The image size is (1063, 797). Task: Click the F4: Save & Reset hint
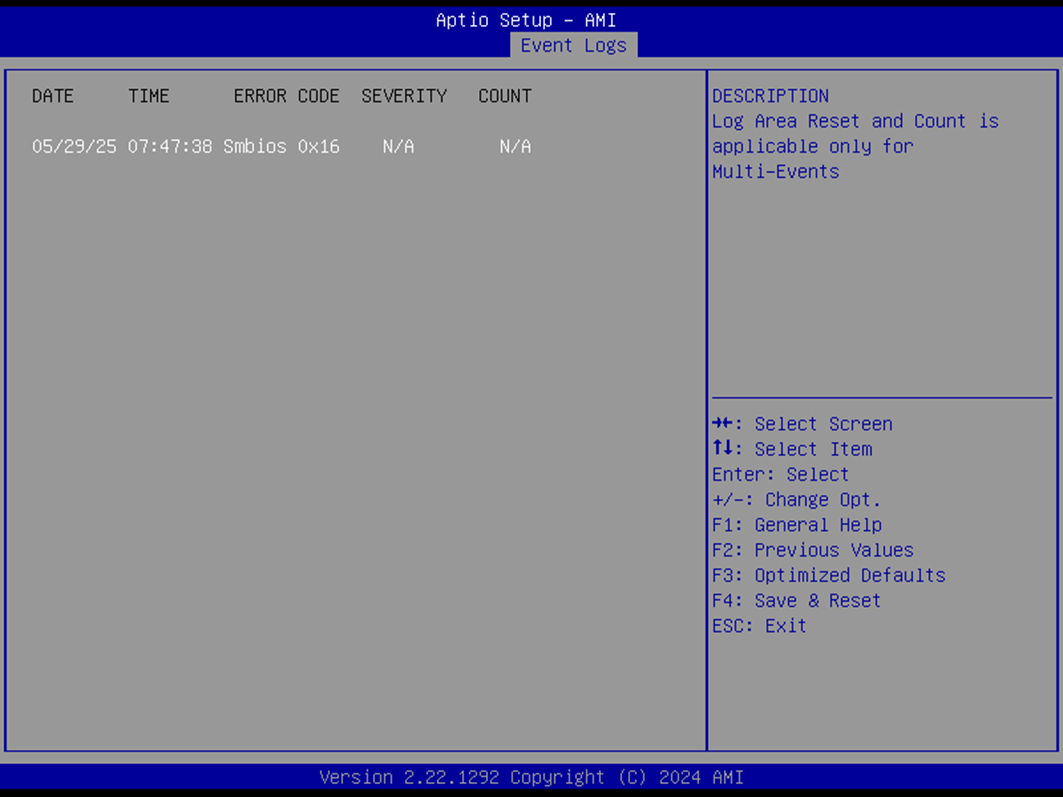click(797, 600)
